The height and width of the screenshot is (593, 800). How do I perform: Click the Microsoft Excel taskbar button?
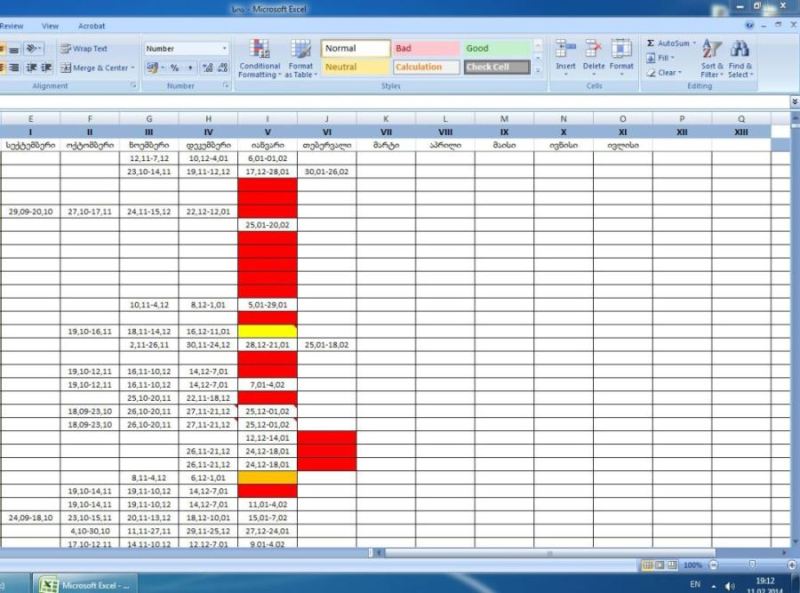pyautogui.click(x=85, y=585)
